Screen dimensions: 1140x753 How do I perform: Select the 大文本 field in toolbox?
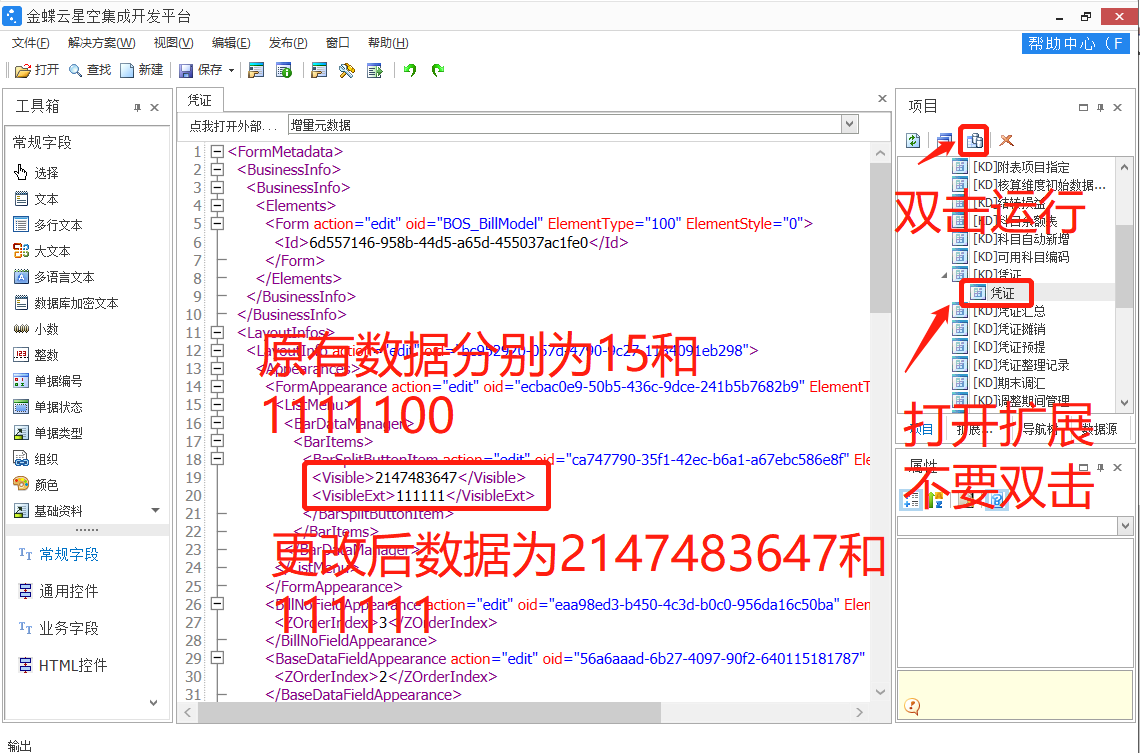coord(41,251)
